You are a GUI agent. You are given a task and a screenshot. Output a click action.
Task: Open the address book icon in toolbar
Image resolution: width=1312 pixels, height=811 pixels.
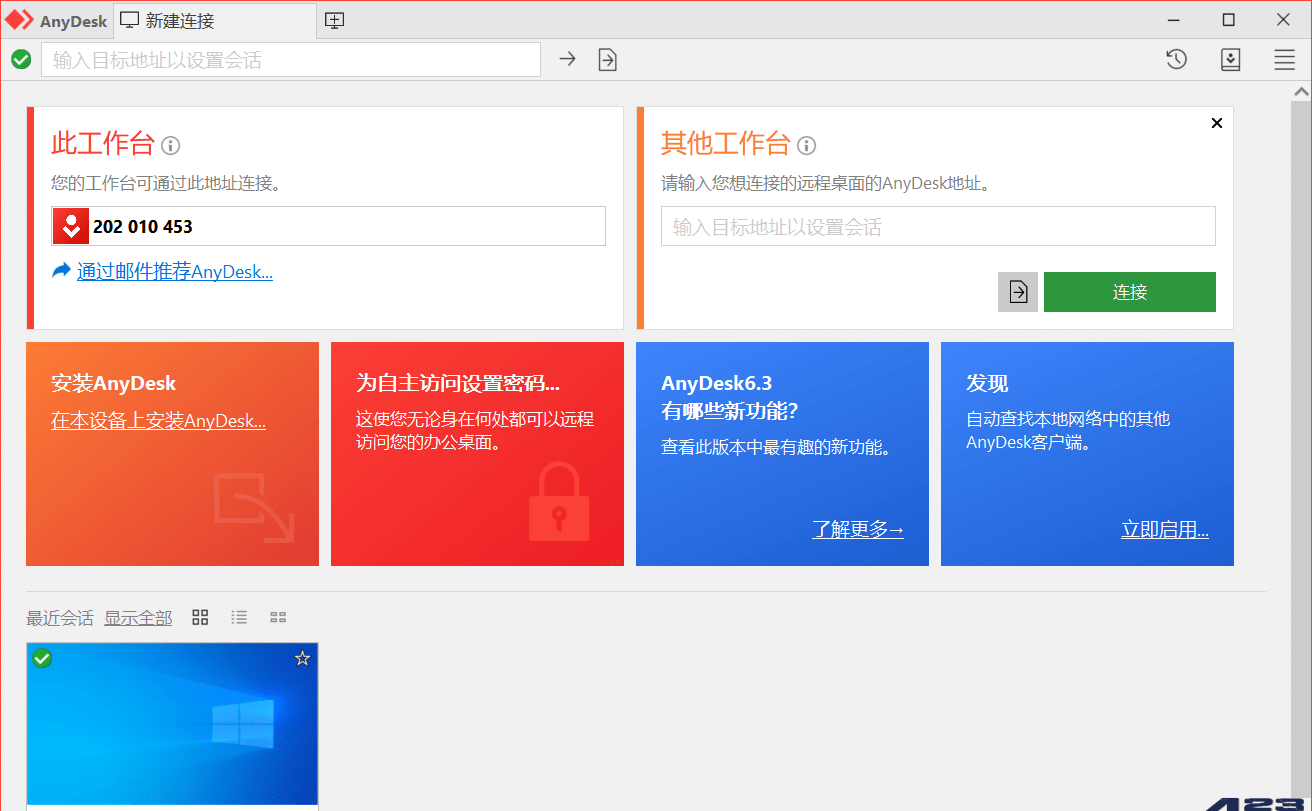[x=1231, y=60]
